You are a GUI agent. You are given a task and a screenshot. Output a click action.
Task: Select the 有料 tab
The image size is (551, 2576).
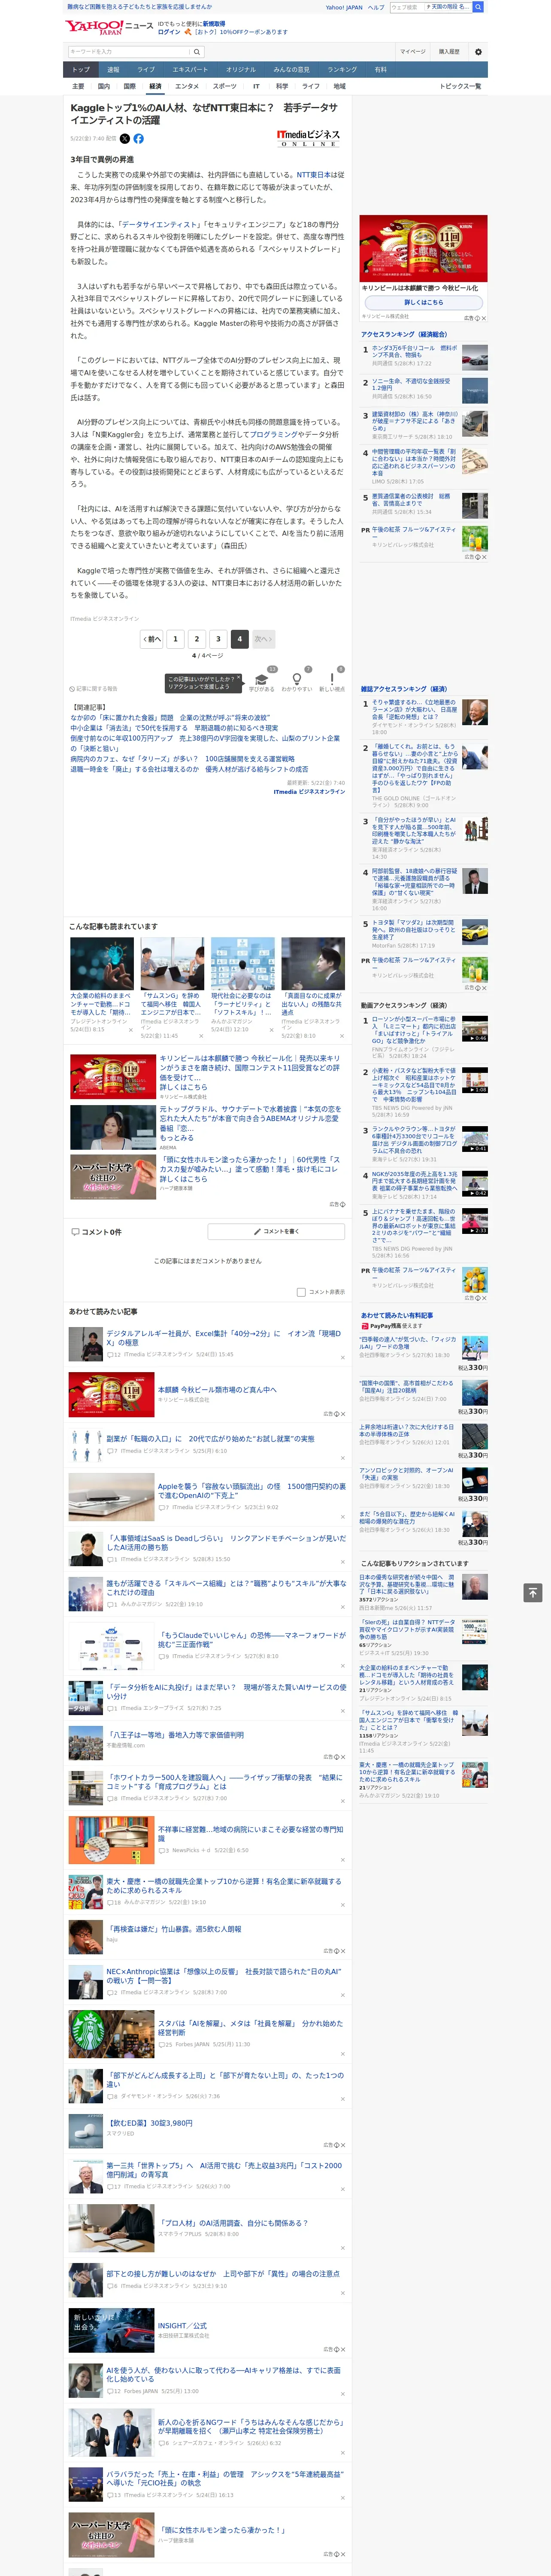coord(380,70)
